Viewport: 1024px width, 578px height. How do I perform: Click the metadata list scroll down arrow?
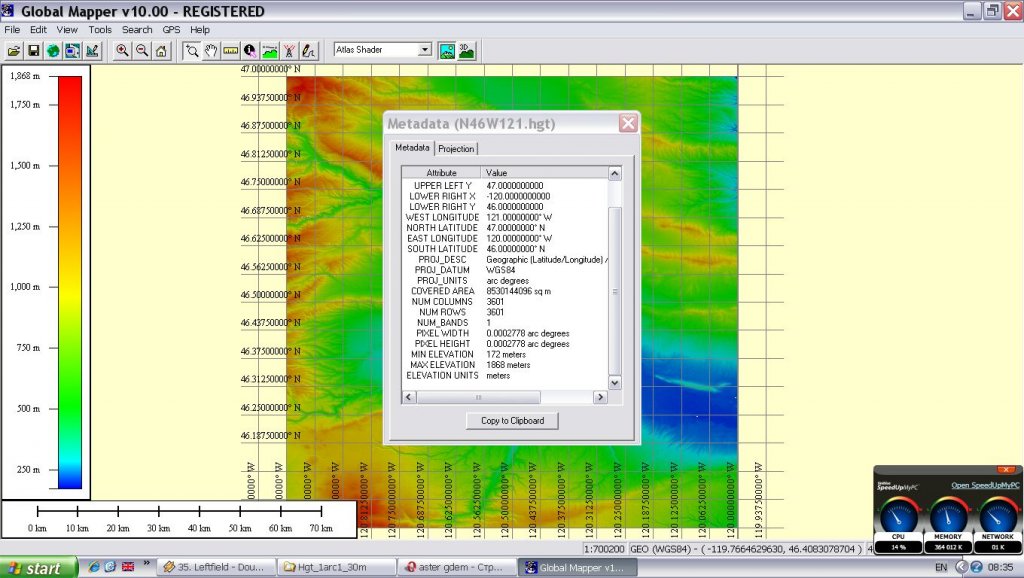point(615,383)
